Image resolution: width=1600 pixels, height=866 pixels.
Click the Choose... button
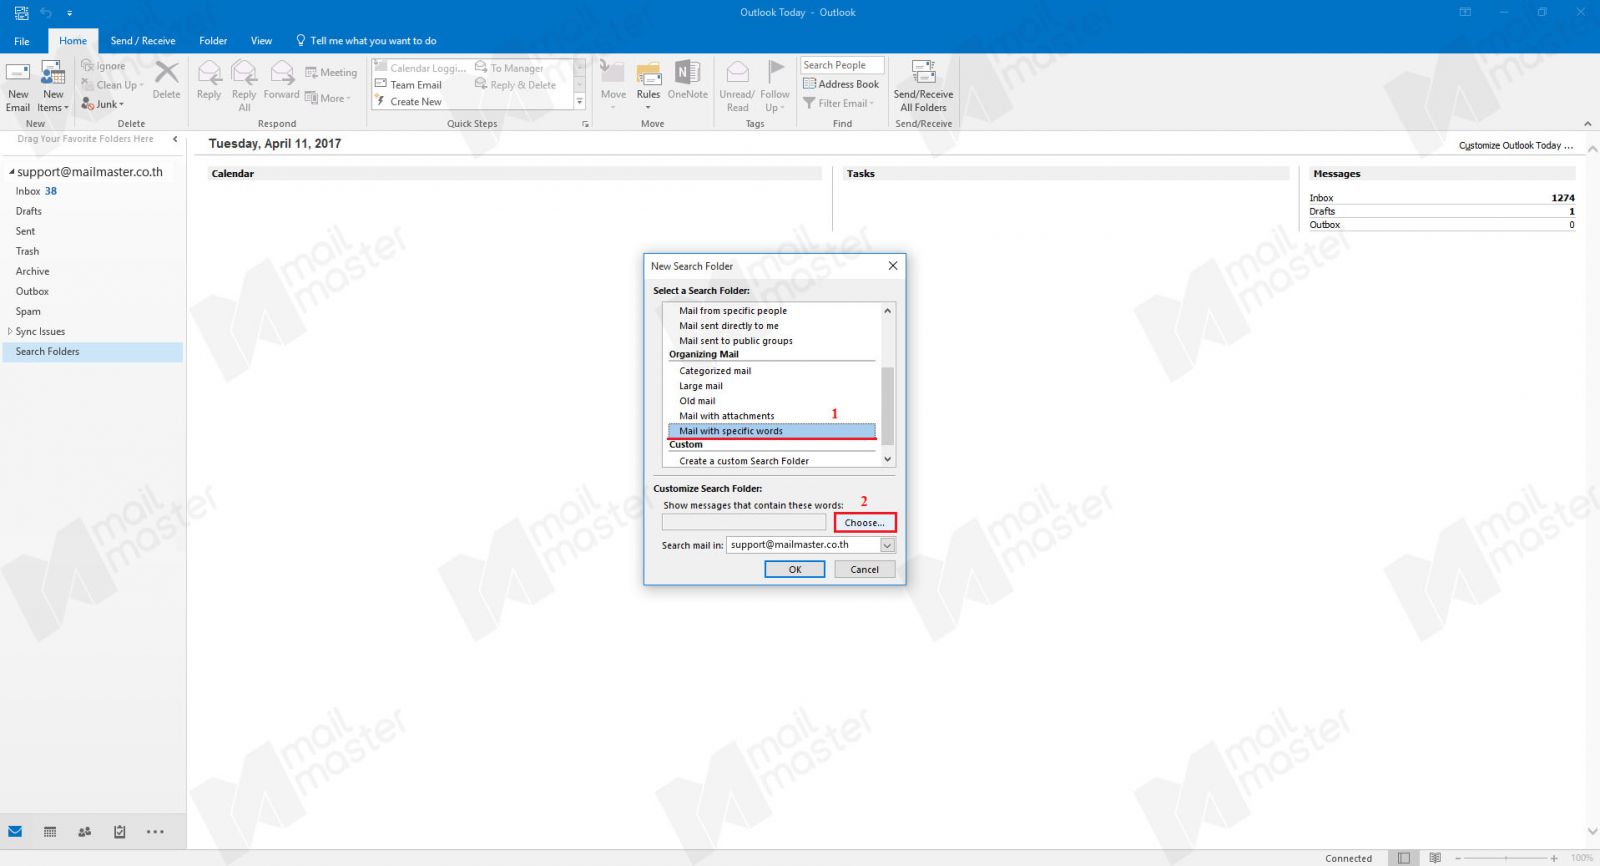click(865, 522)
